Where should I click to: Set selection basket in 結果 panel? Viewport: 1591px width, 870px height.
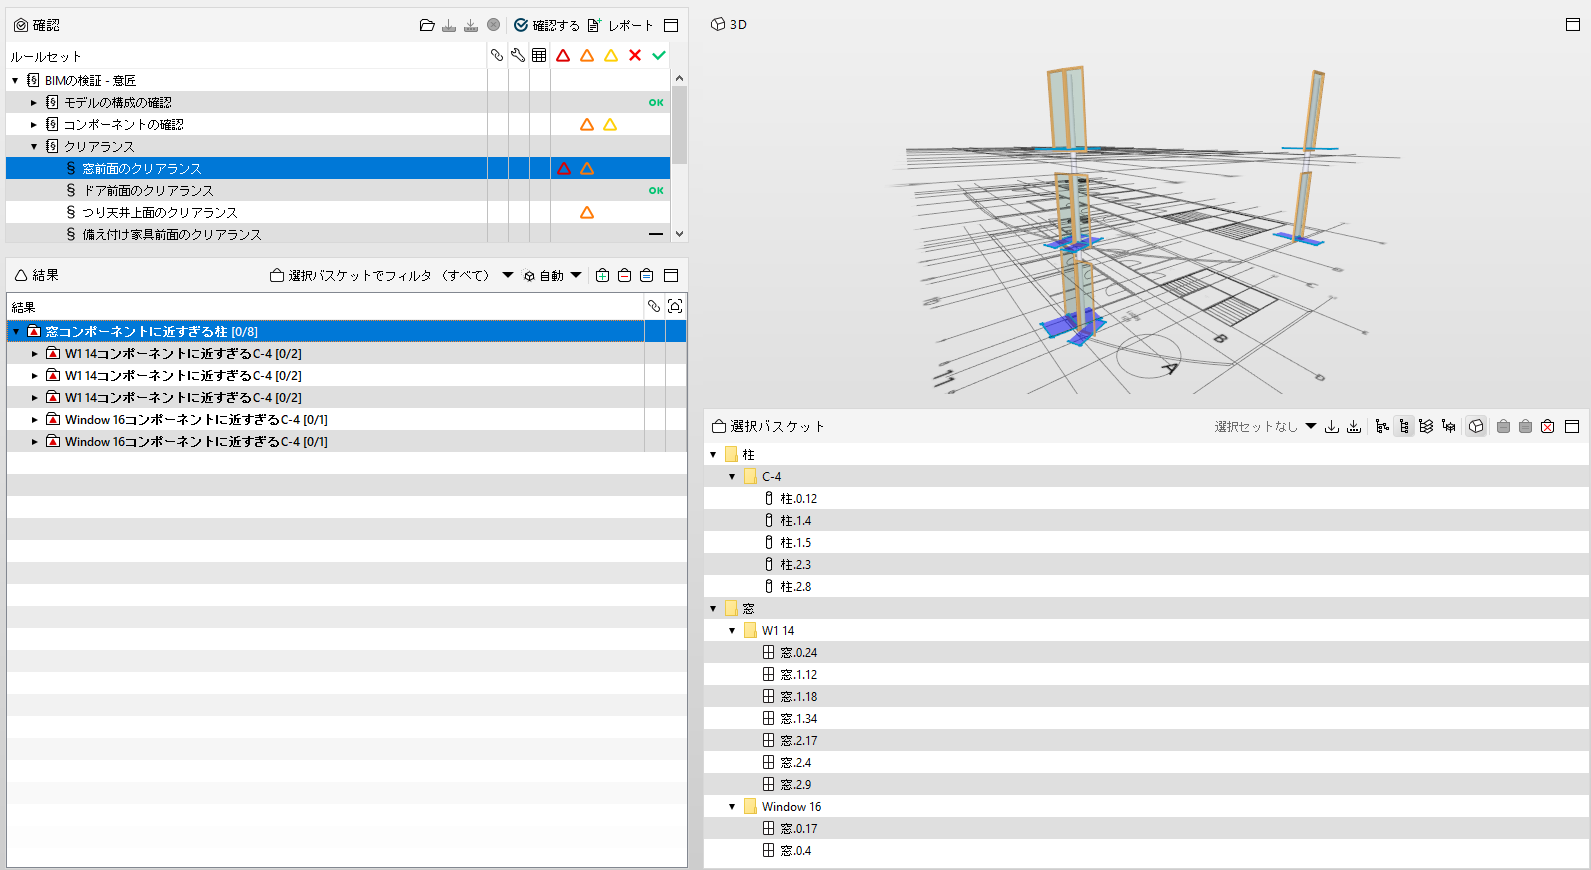coord(646,275)
